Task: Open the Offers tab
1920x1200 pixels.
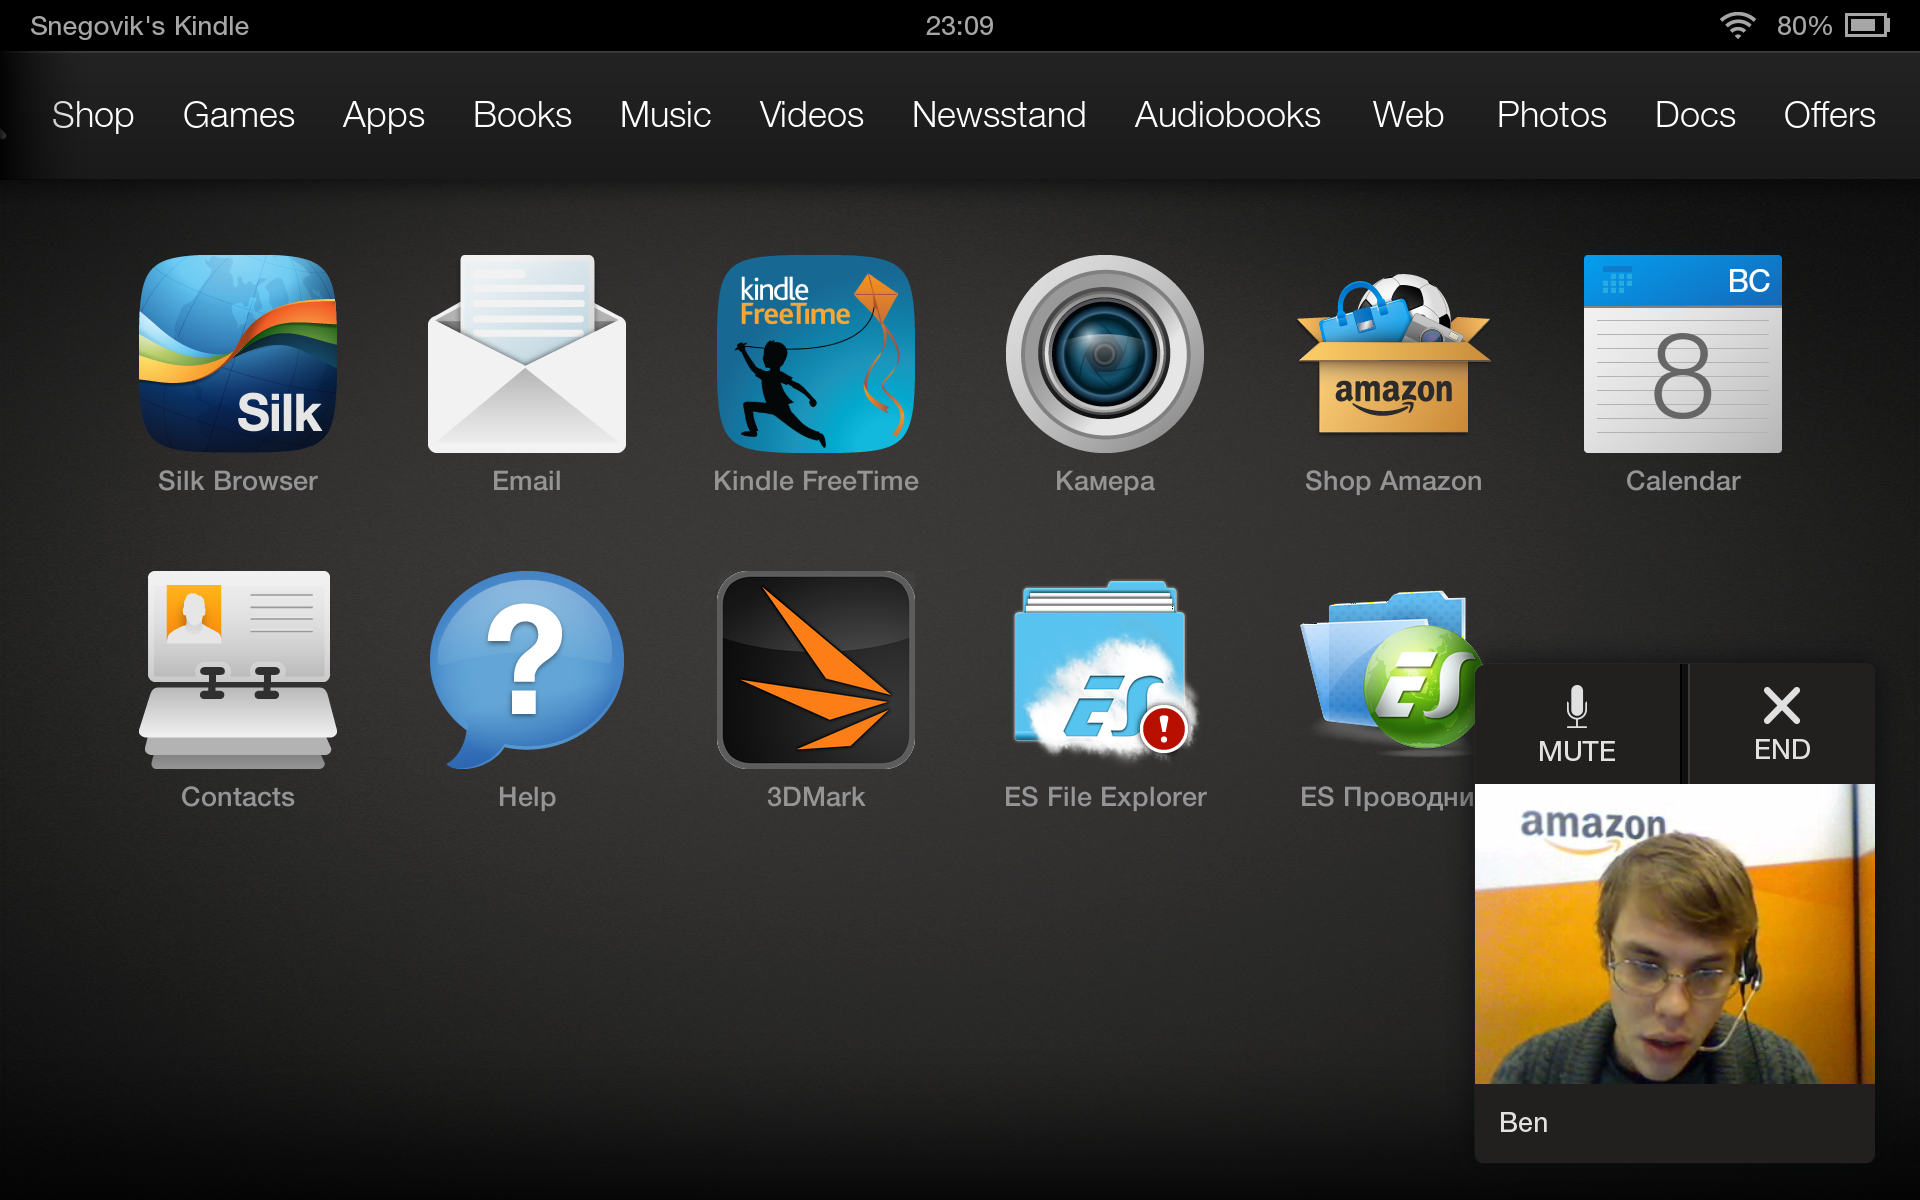Action: (1829, 115)
